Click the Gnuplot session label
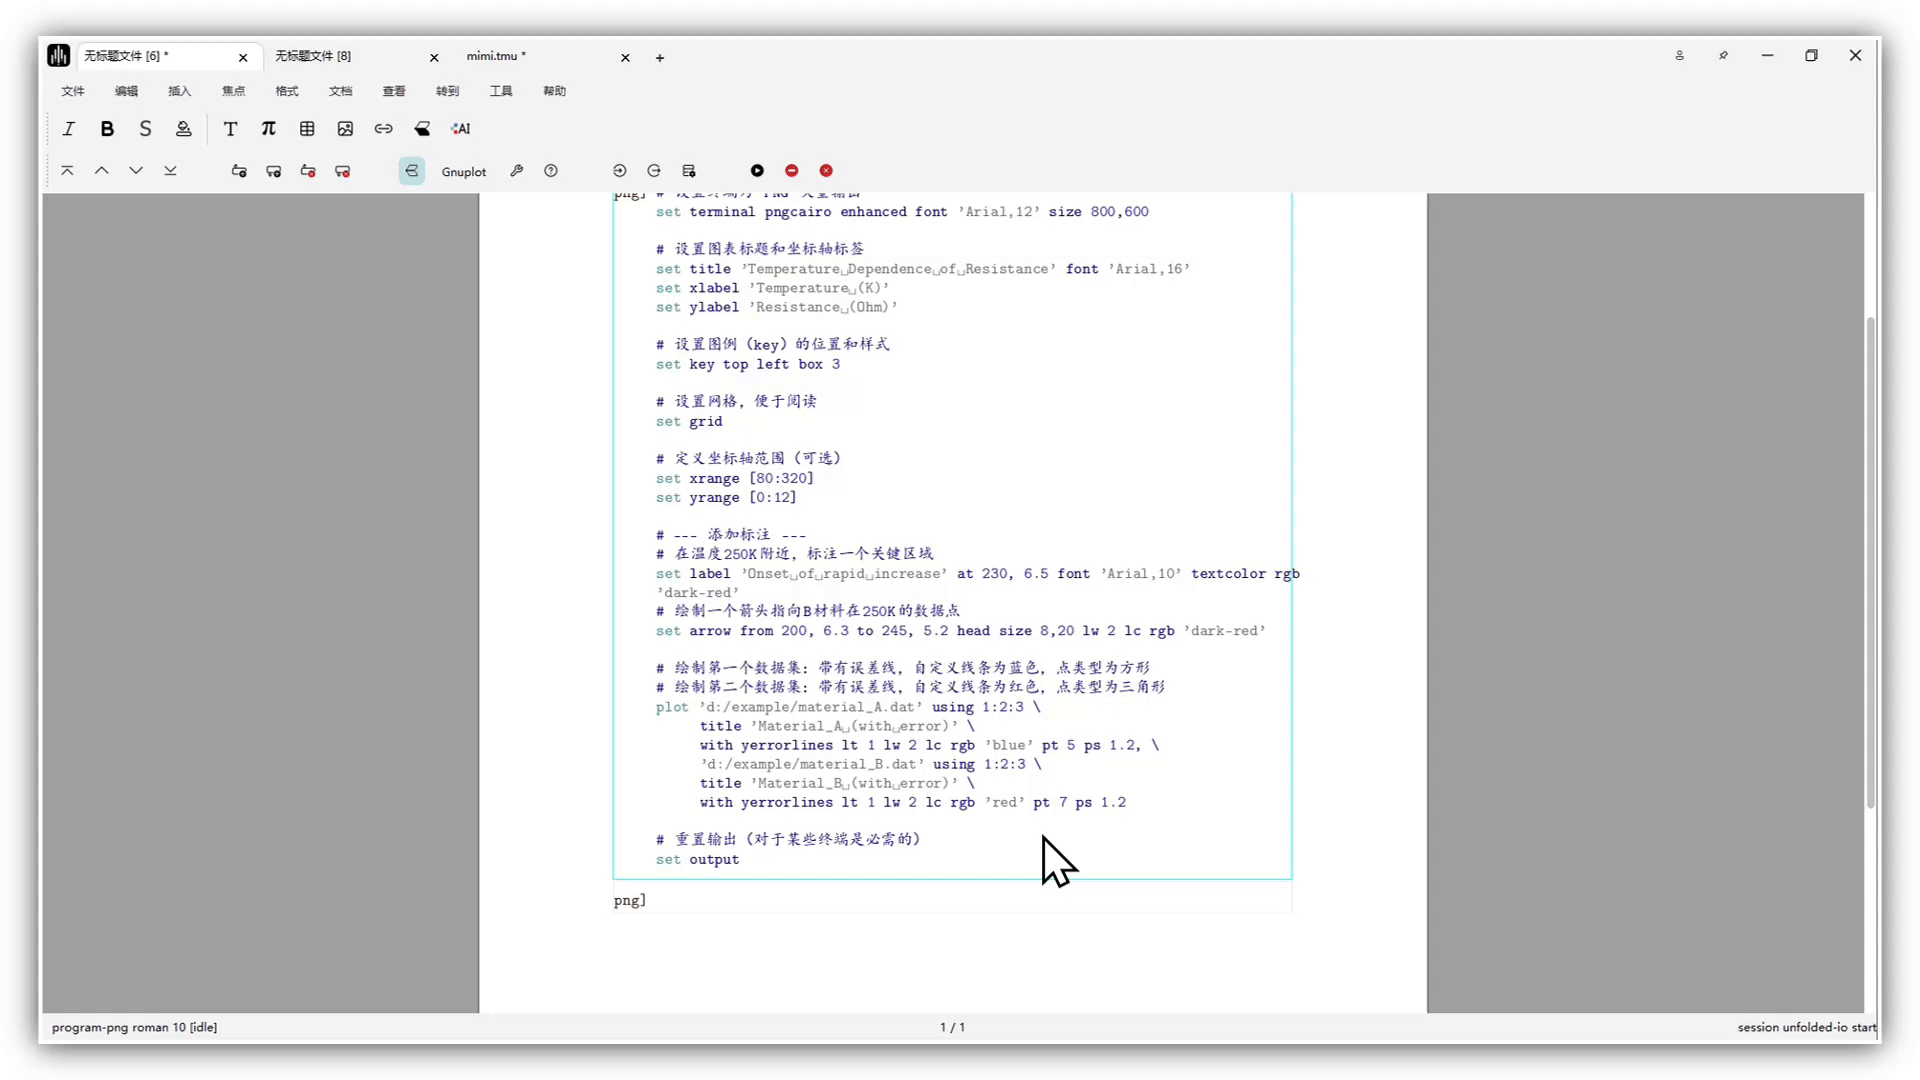 (464, 172)
